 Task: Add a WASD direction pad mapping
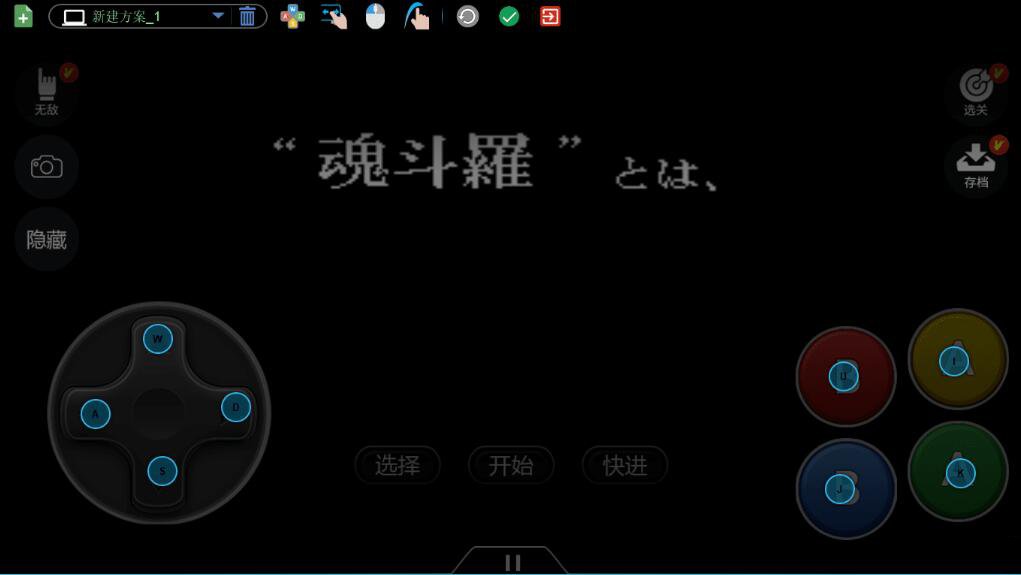[292, 16]
